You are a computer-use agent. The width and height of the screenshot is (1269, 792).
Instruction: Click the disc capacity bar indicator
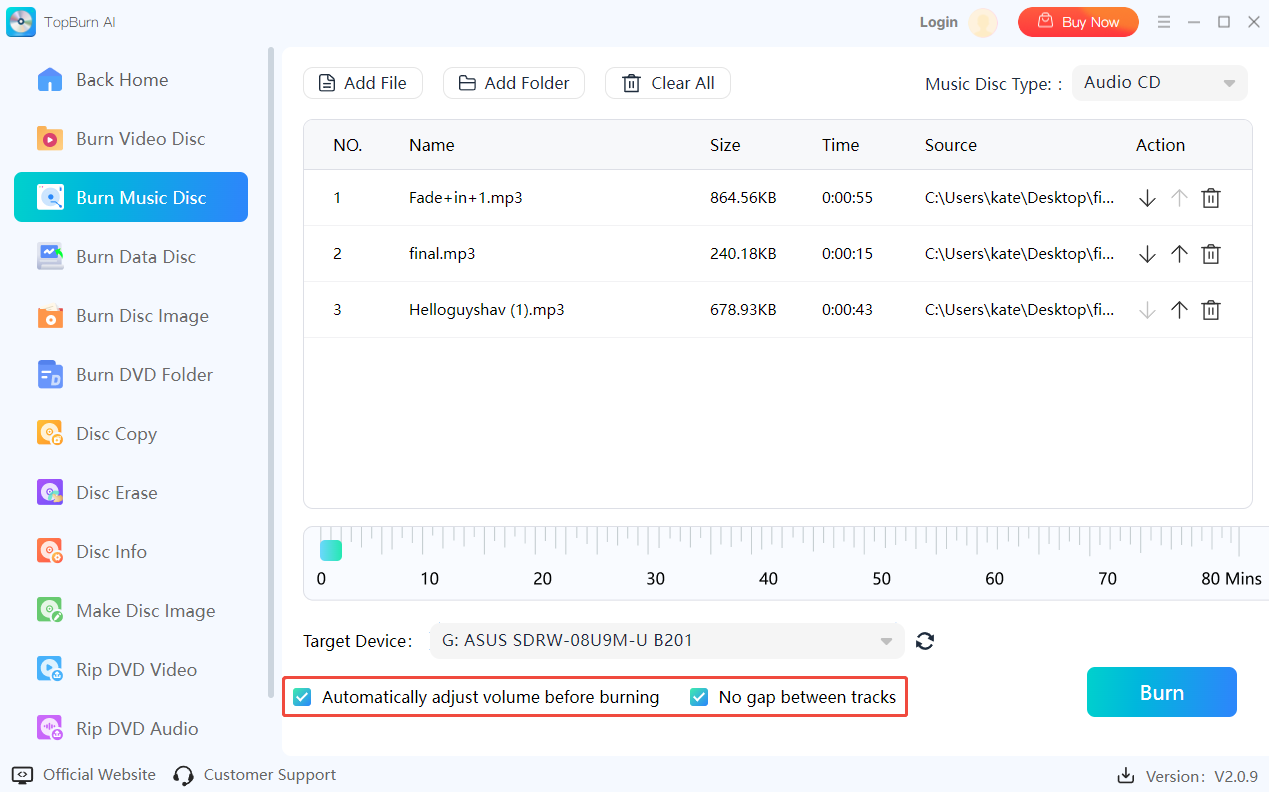point(330,551)
